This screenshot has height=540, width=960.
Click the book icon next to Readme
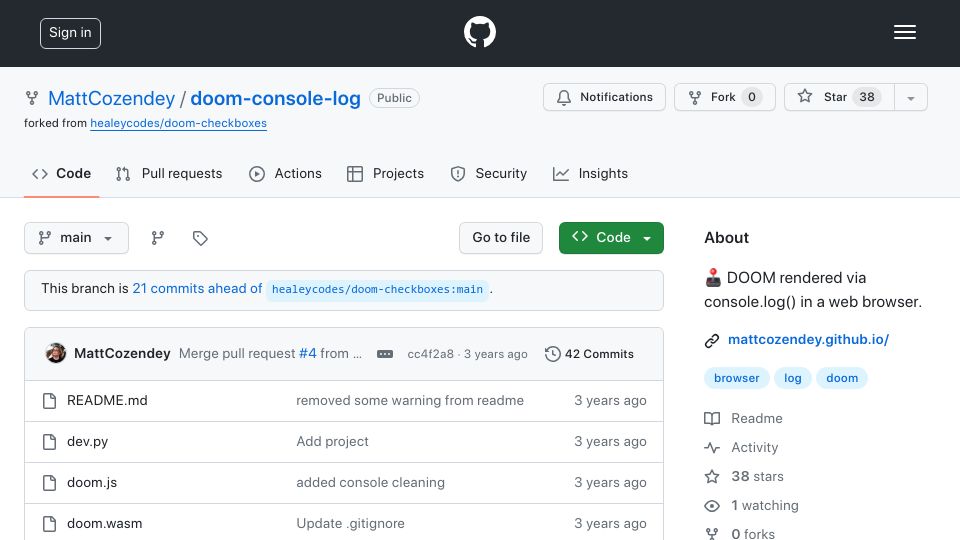pyautogui.click(x=711, y=418)
